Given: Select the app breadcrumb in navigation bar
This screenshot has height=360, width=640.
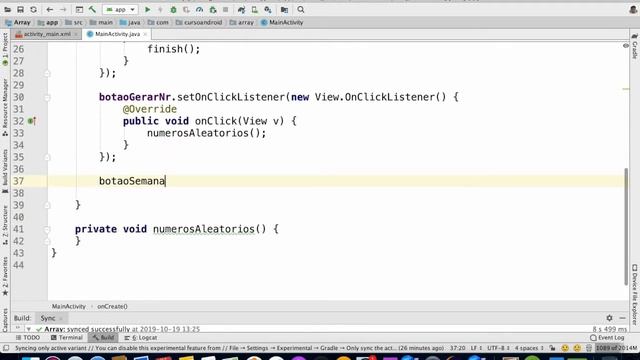Looking at the screenshot, I should pos(48,22).
